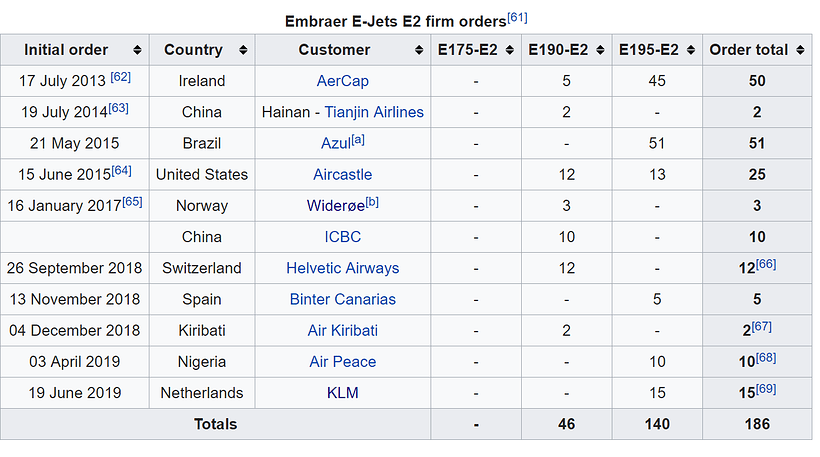The image size is (820, 457).
Task: Open Widerøe airline link
Action: tap(335, 205)
